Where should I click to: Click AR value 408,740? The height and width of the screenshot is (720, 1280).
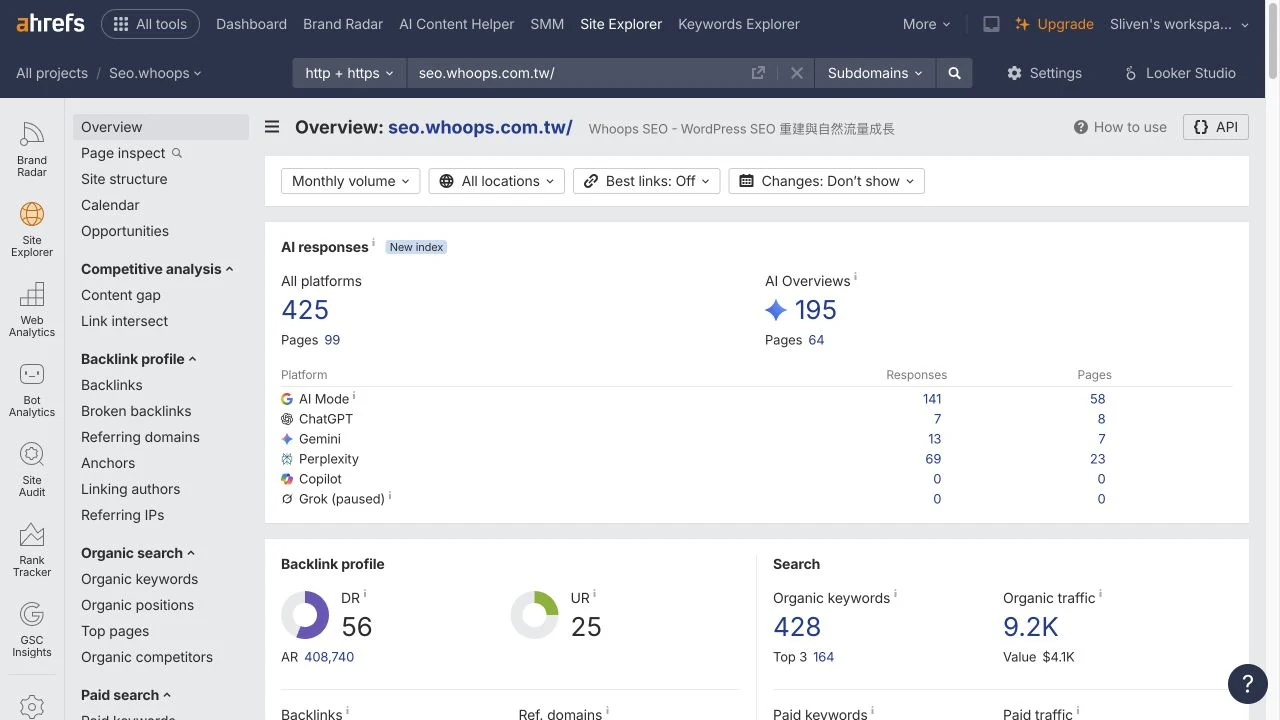329,657
